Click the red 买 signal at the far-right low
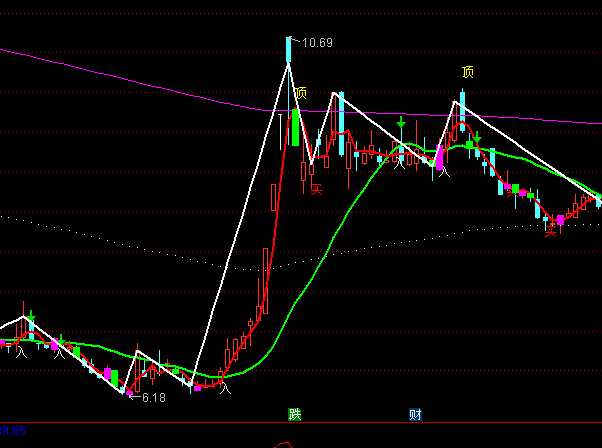This screenshot has width=602, height=448. (550, 231)
